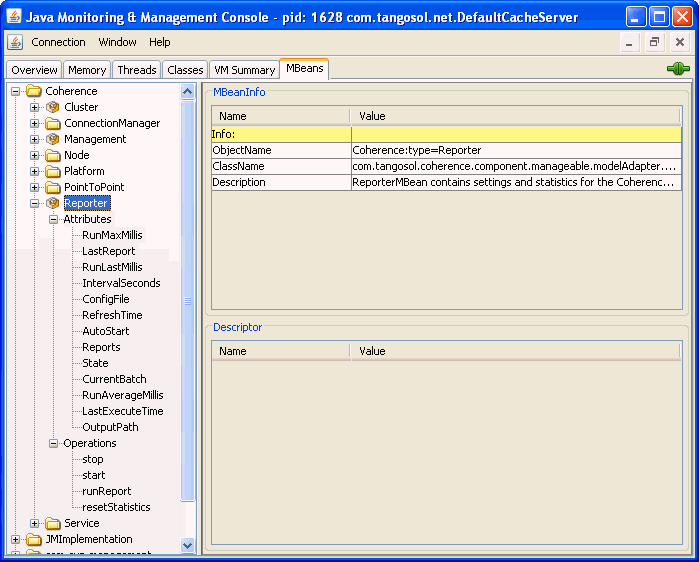
Task: Click the Node folder icon
Action: click(x=53, y=155)
